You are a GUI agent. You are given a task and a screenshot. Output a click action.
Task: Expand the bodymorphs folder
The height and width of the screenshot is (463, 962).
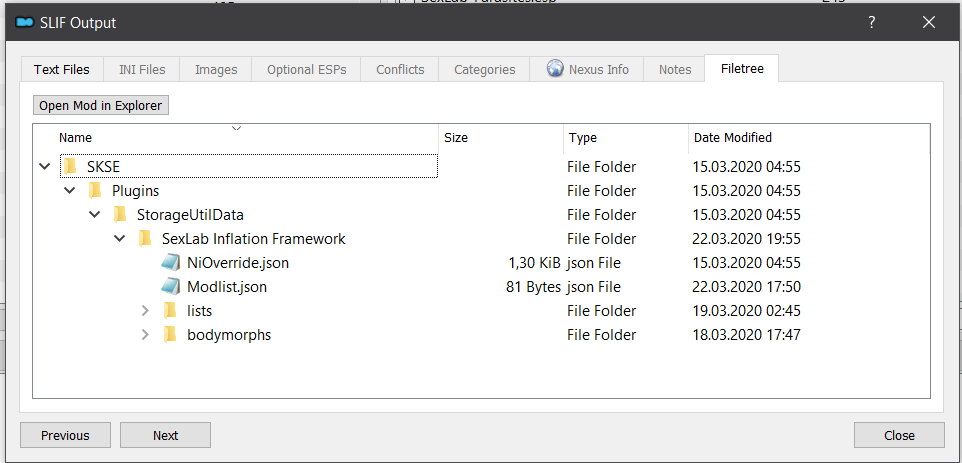(145, 335)
